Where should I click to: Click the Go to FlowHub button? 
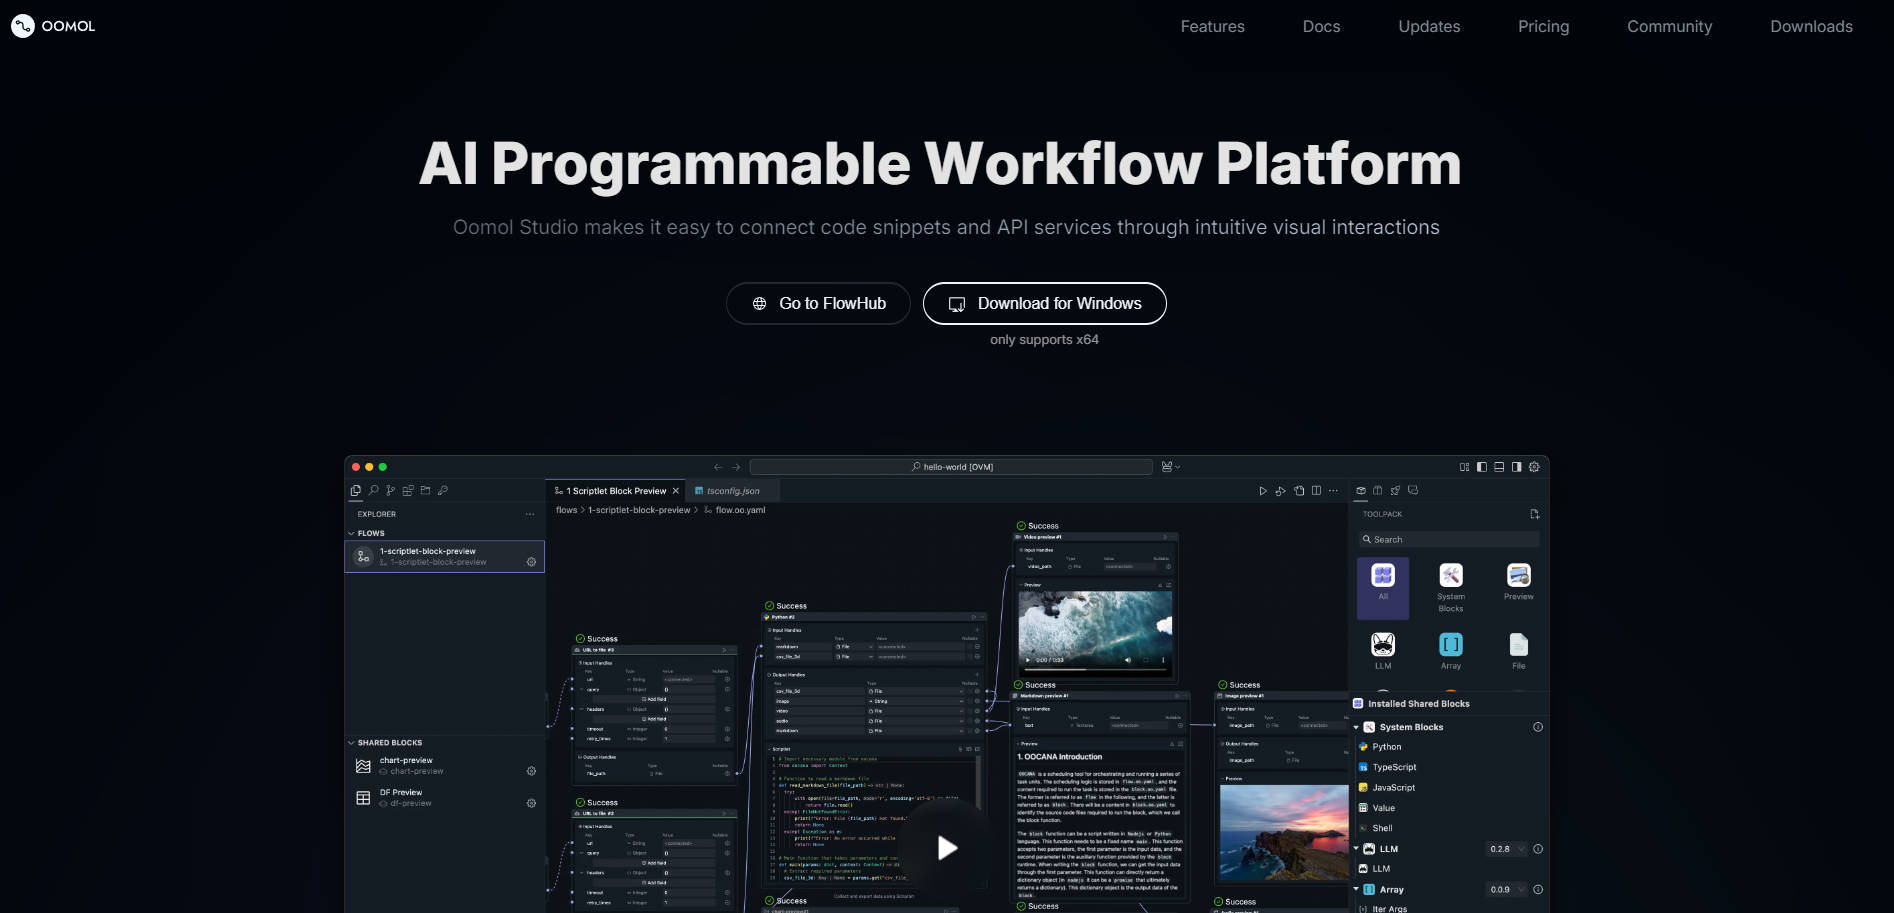(818, 304)
